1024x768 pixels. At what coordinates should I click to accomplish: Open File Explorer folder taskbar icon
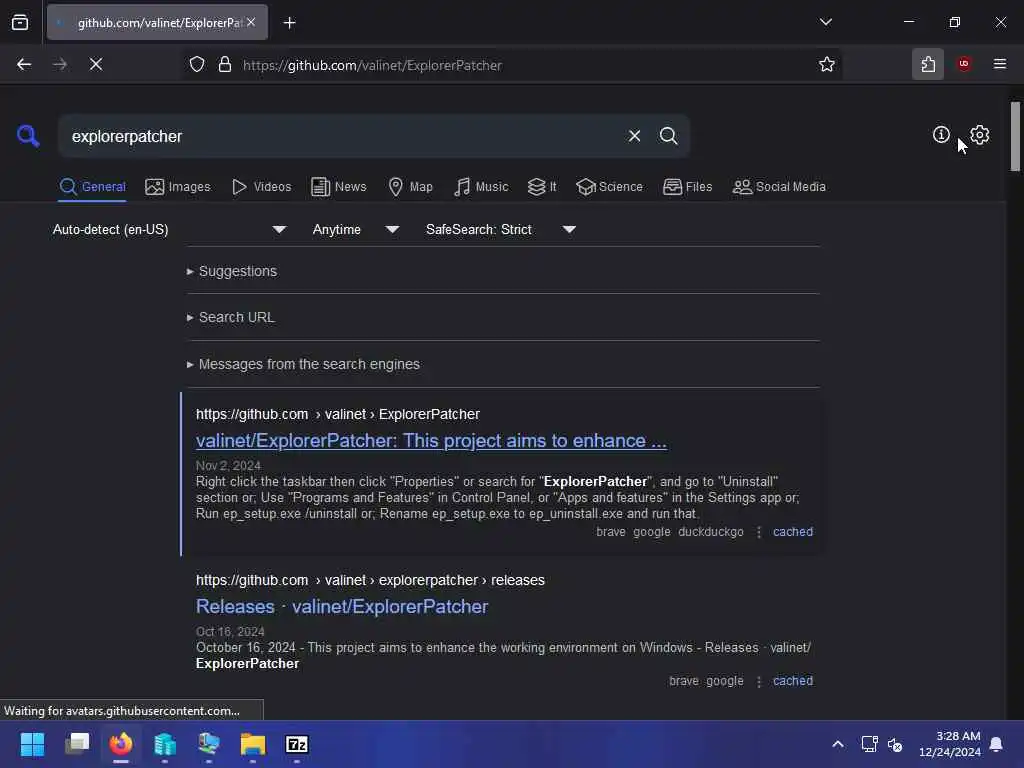(x=253, y=744)
